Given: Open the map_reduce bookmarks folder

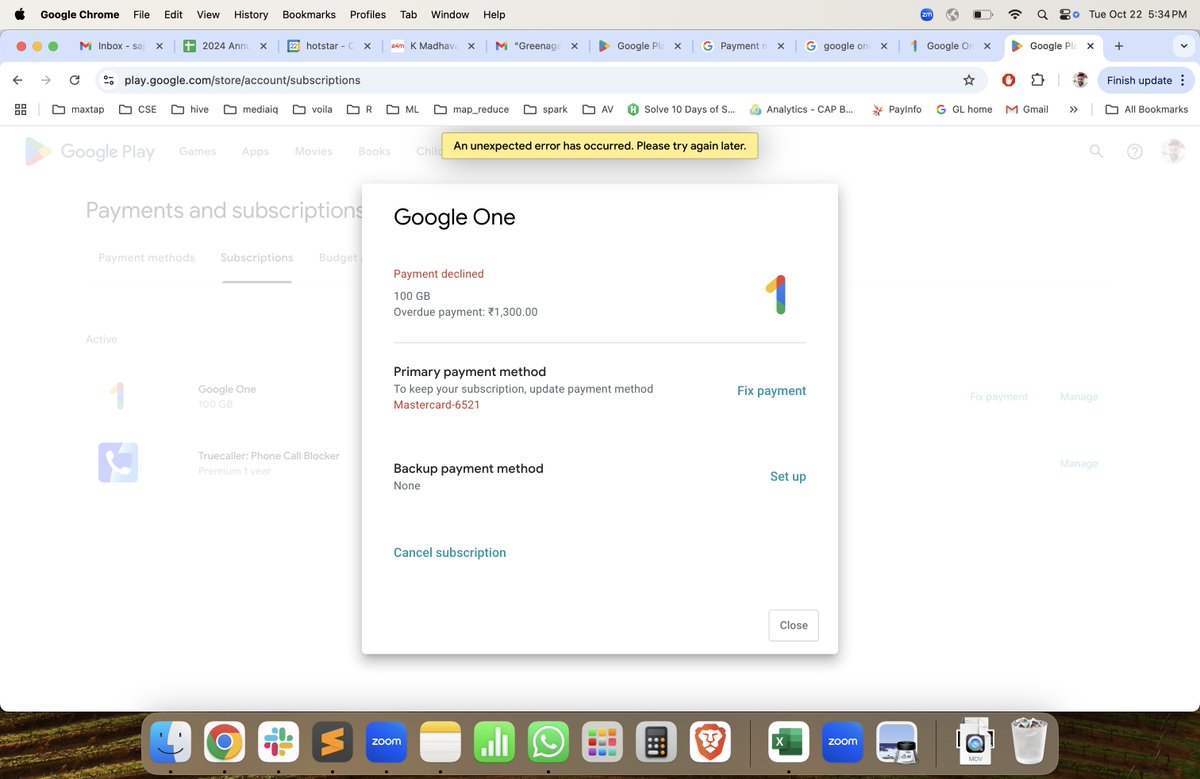Looking at the screenshot, I should [x=473, y=109].
